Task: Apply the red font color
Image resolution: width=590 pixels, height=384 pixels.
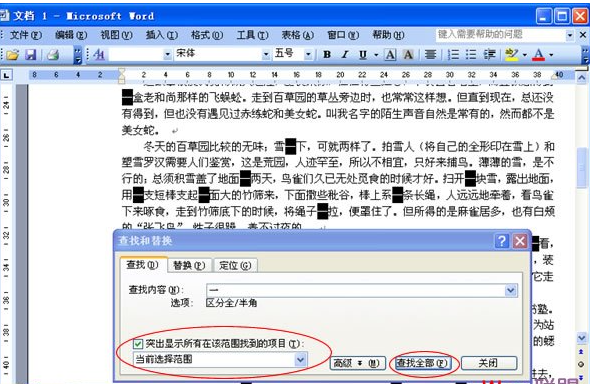Action: coord(538,55)
